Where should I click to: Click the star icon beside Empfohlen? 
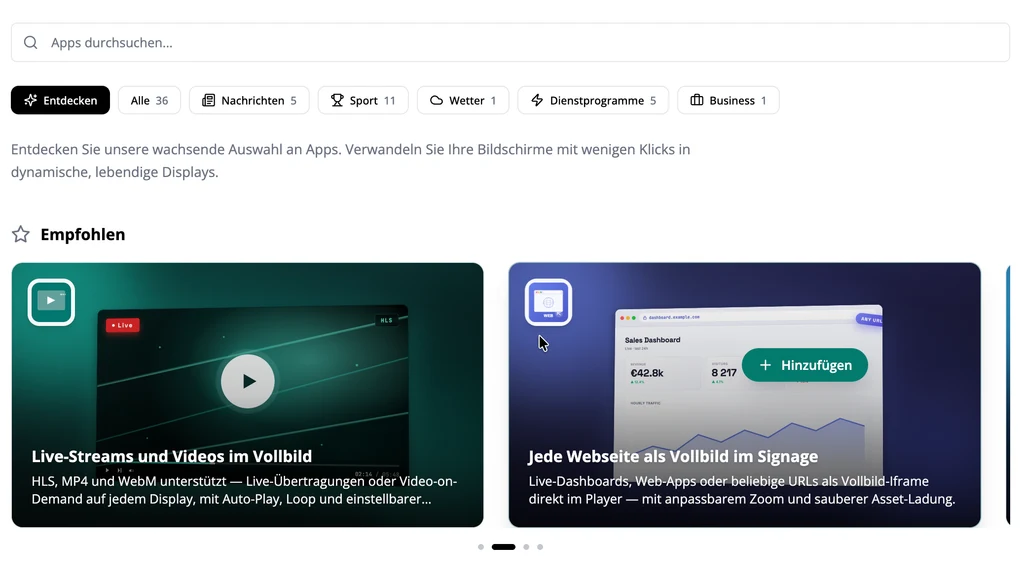point(21,234)
